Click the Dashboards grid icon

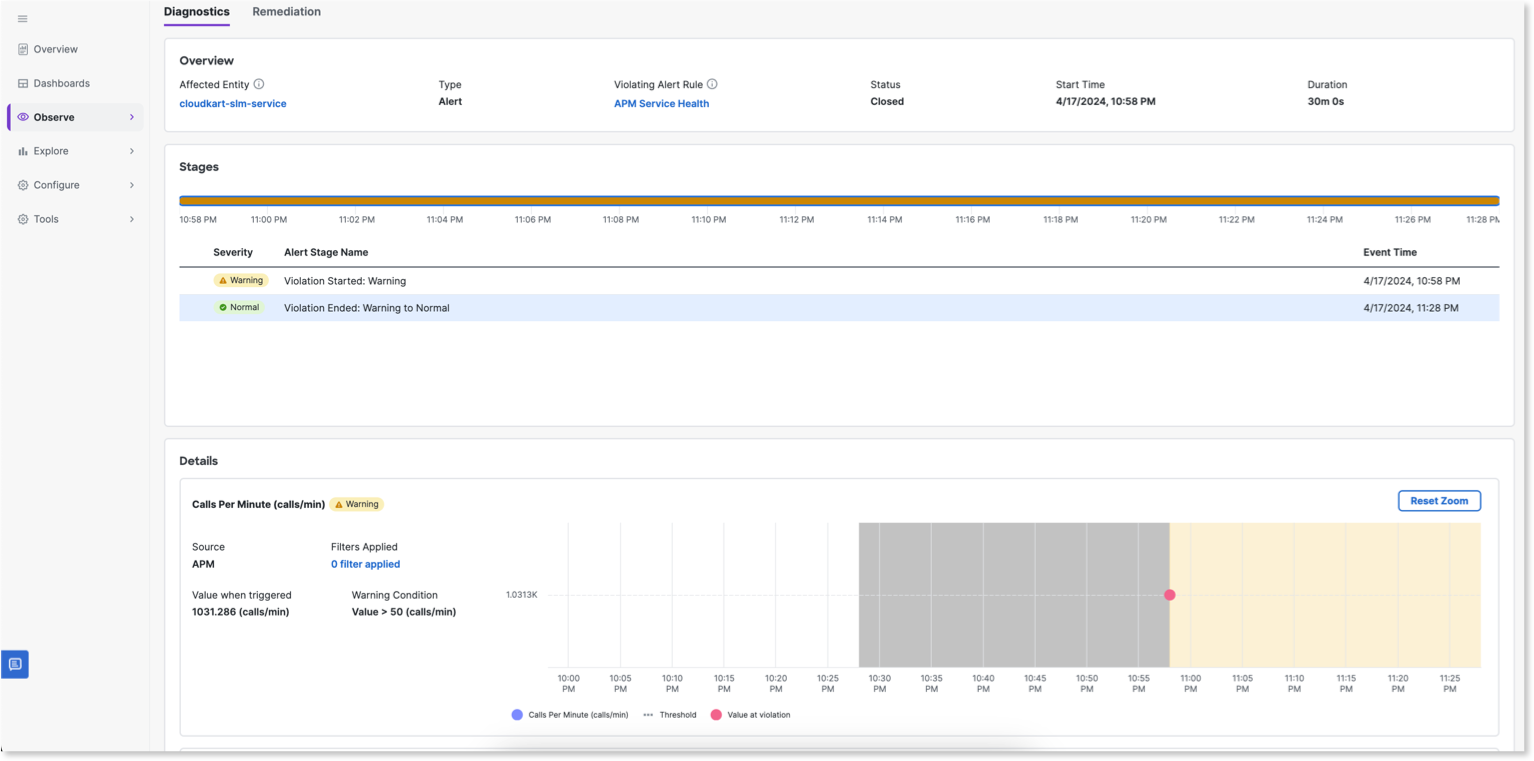tap(23, 83)
